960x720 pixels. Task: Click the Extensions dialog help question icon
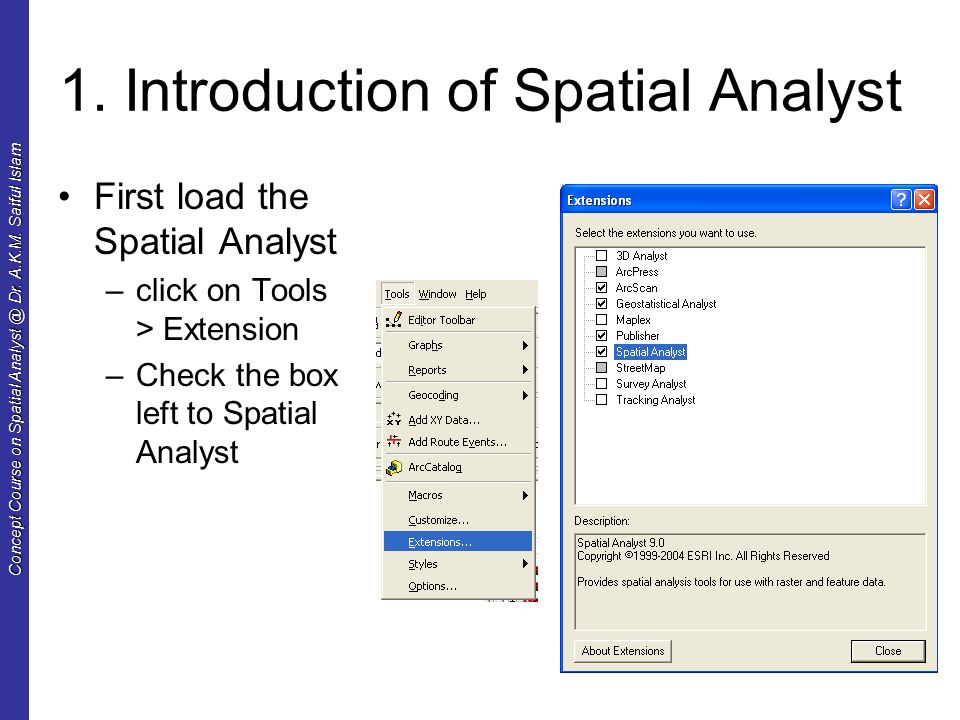point(901,200)
